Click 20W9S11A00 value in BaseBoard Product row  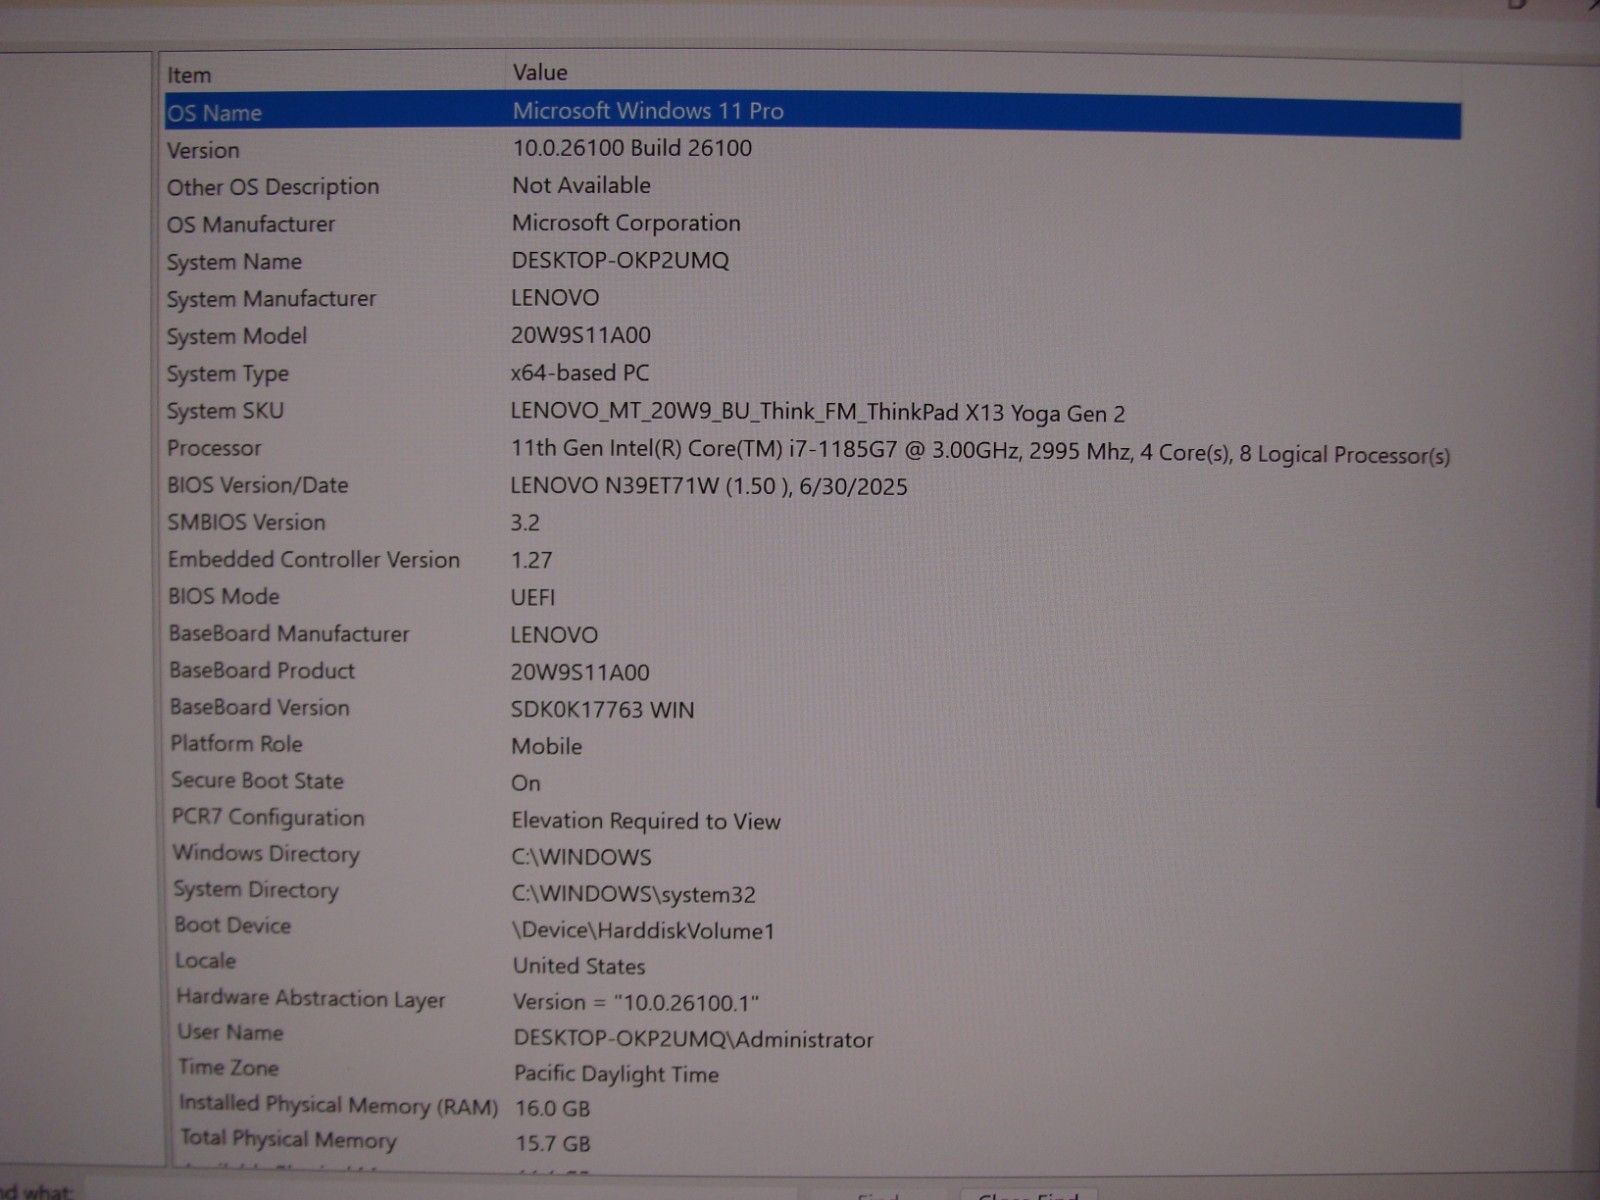[580, 672]
